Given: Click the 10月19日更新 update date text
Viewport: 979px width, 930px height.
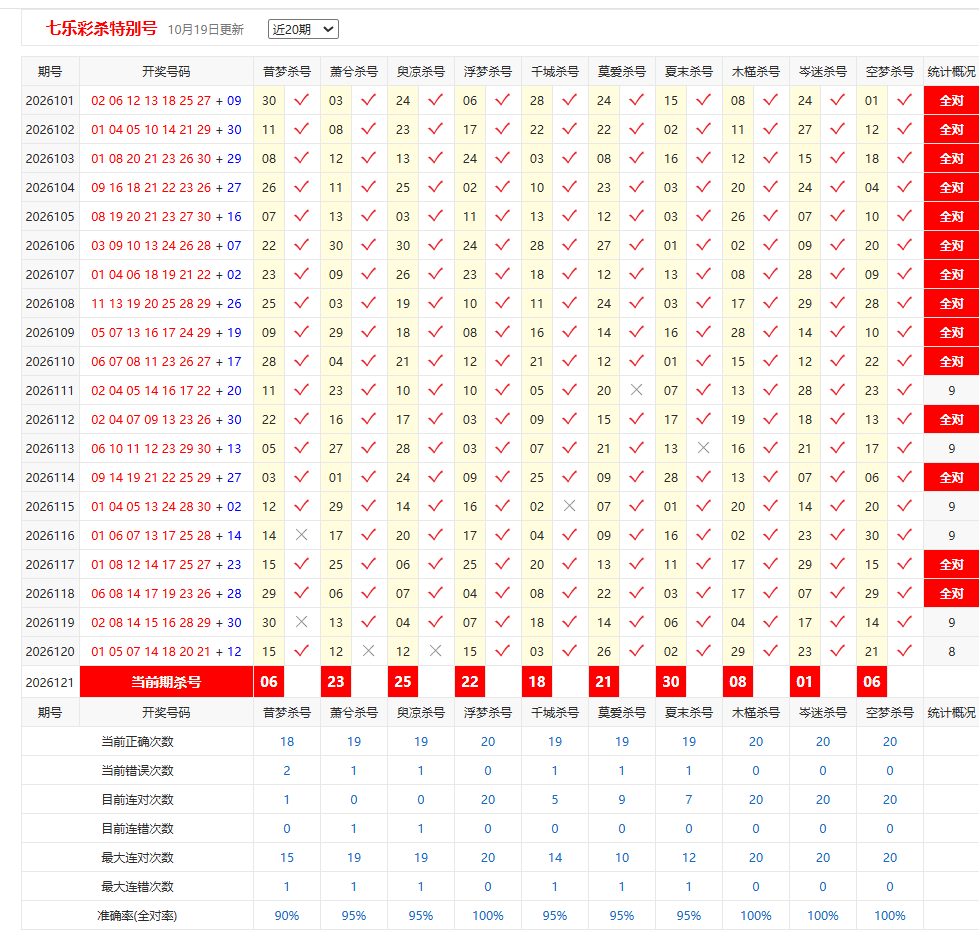Looking at the screenshot, I should click(x=205, y=29).
